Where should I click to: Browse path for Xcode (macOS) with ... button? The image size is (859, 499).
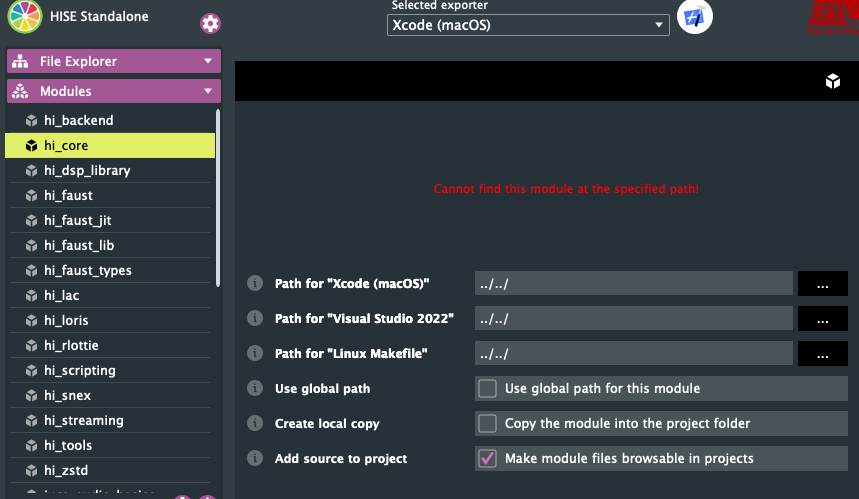click(x=822, y=284)
